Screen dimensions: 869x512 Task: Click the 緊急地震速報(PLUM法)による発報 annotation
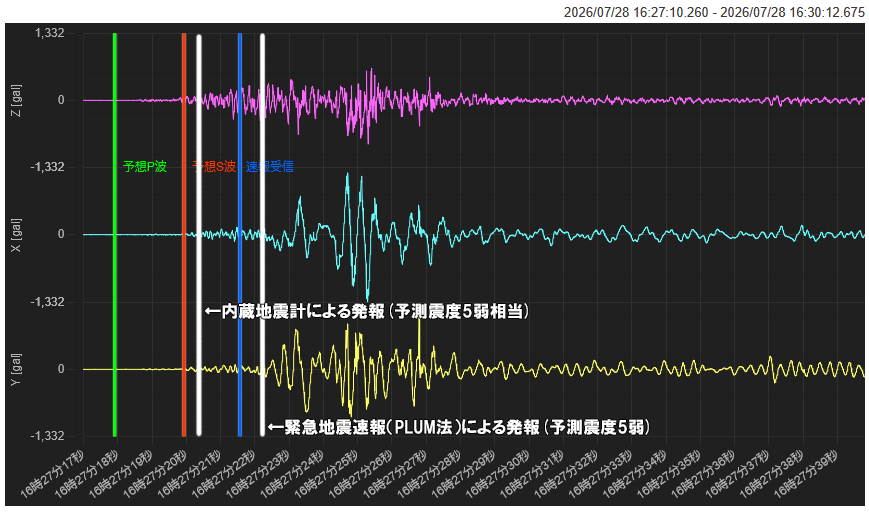[x=458, y=427]
